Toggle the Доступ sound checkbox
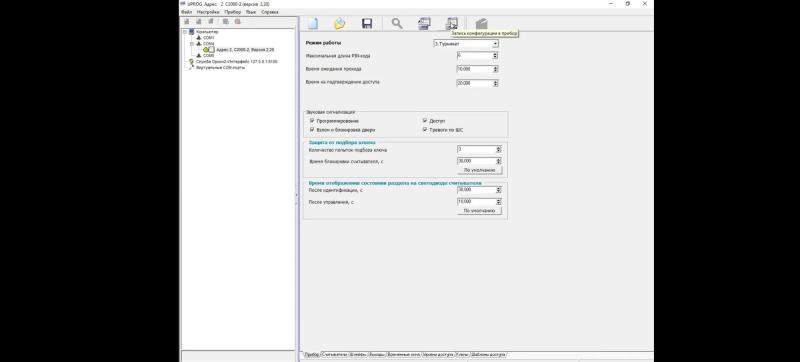The width and height of the screenshot is (800, 362). pos(424,121)
